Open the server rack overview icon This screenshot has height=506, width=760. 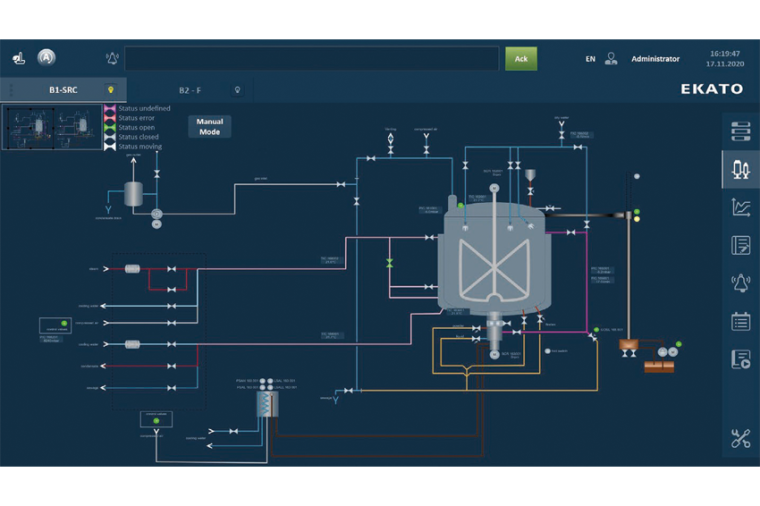(740, 131)
